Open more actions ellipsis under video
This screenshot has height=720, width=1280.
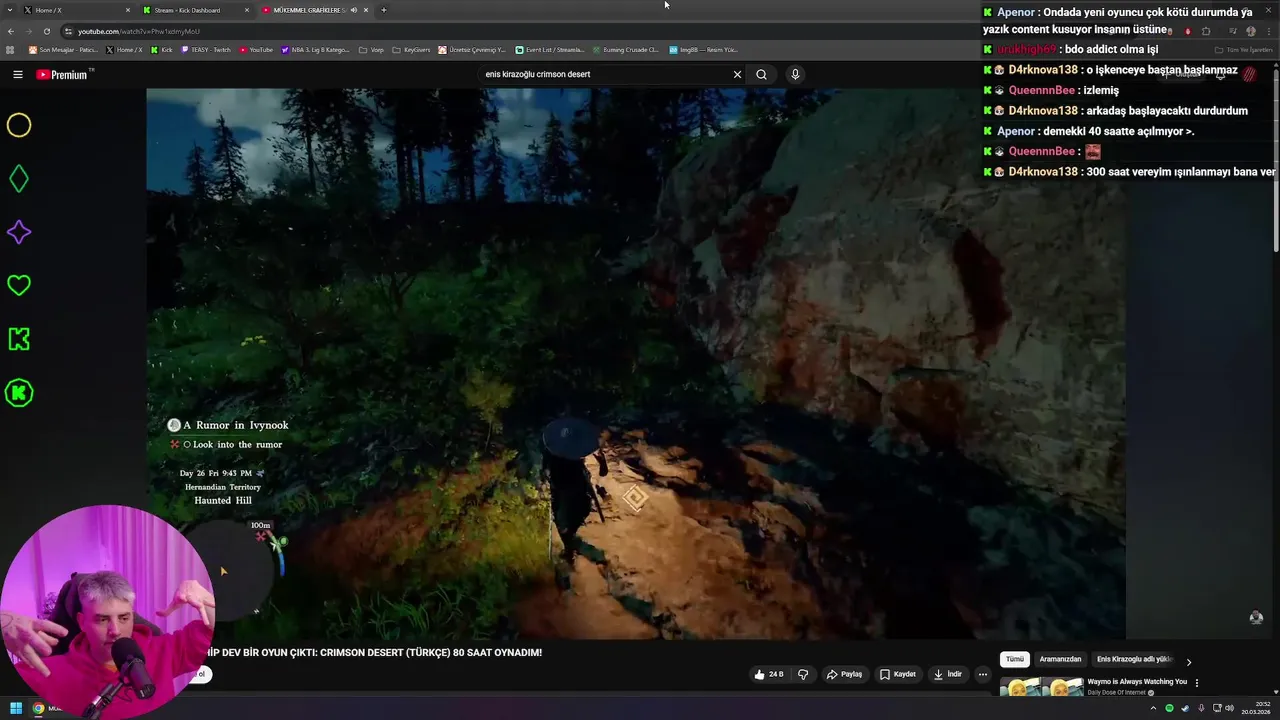[x=982, y=674]
